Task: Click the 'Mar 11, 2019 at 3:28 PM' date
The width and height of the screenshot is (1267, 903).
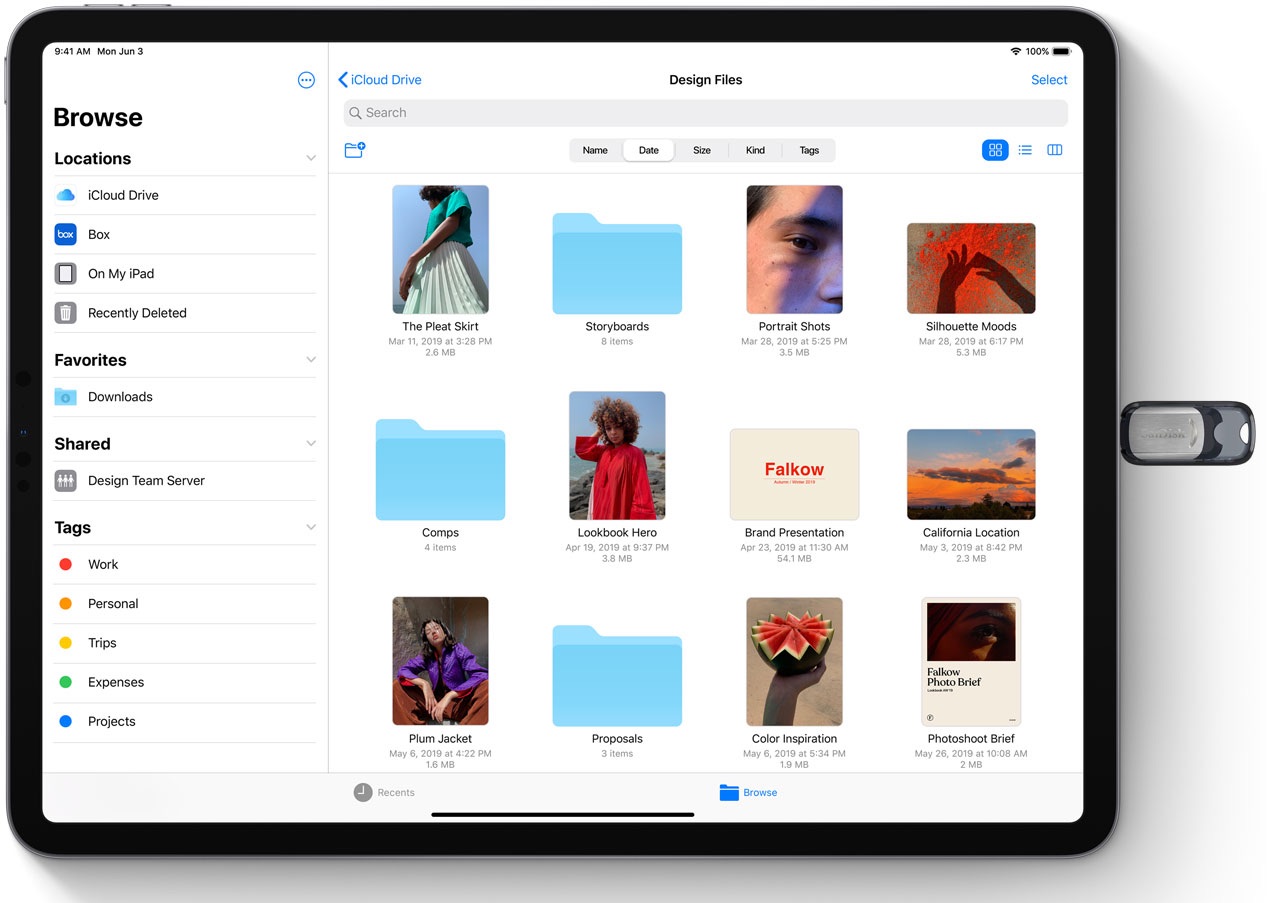Action: (x=440, y=341)
